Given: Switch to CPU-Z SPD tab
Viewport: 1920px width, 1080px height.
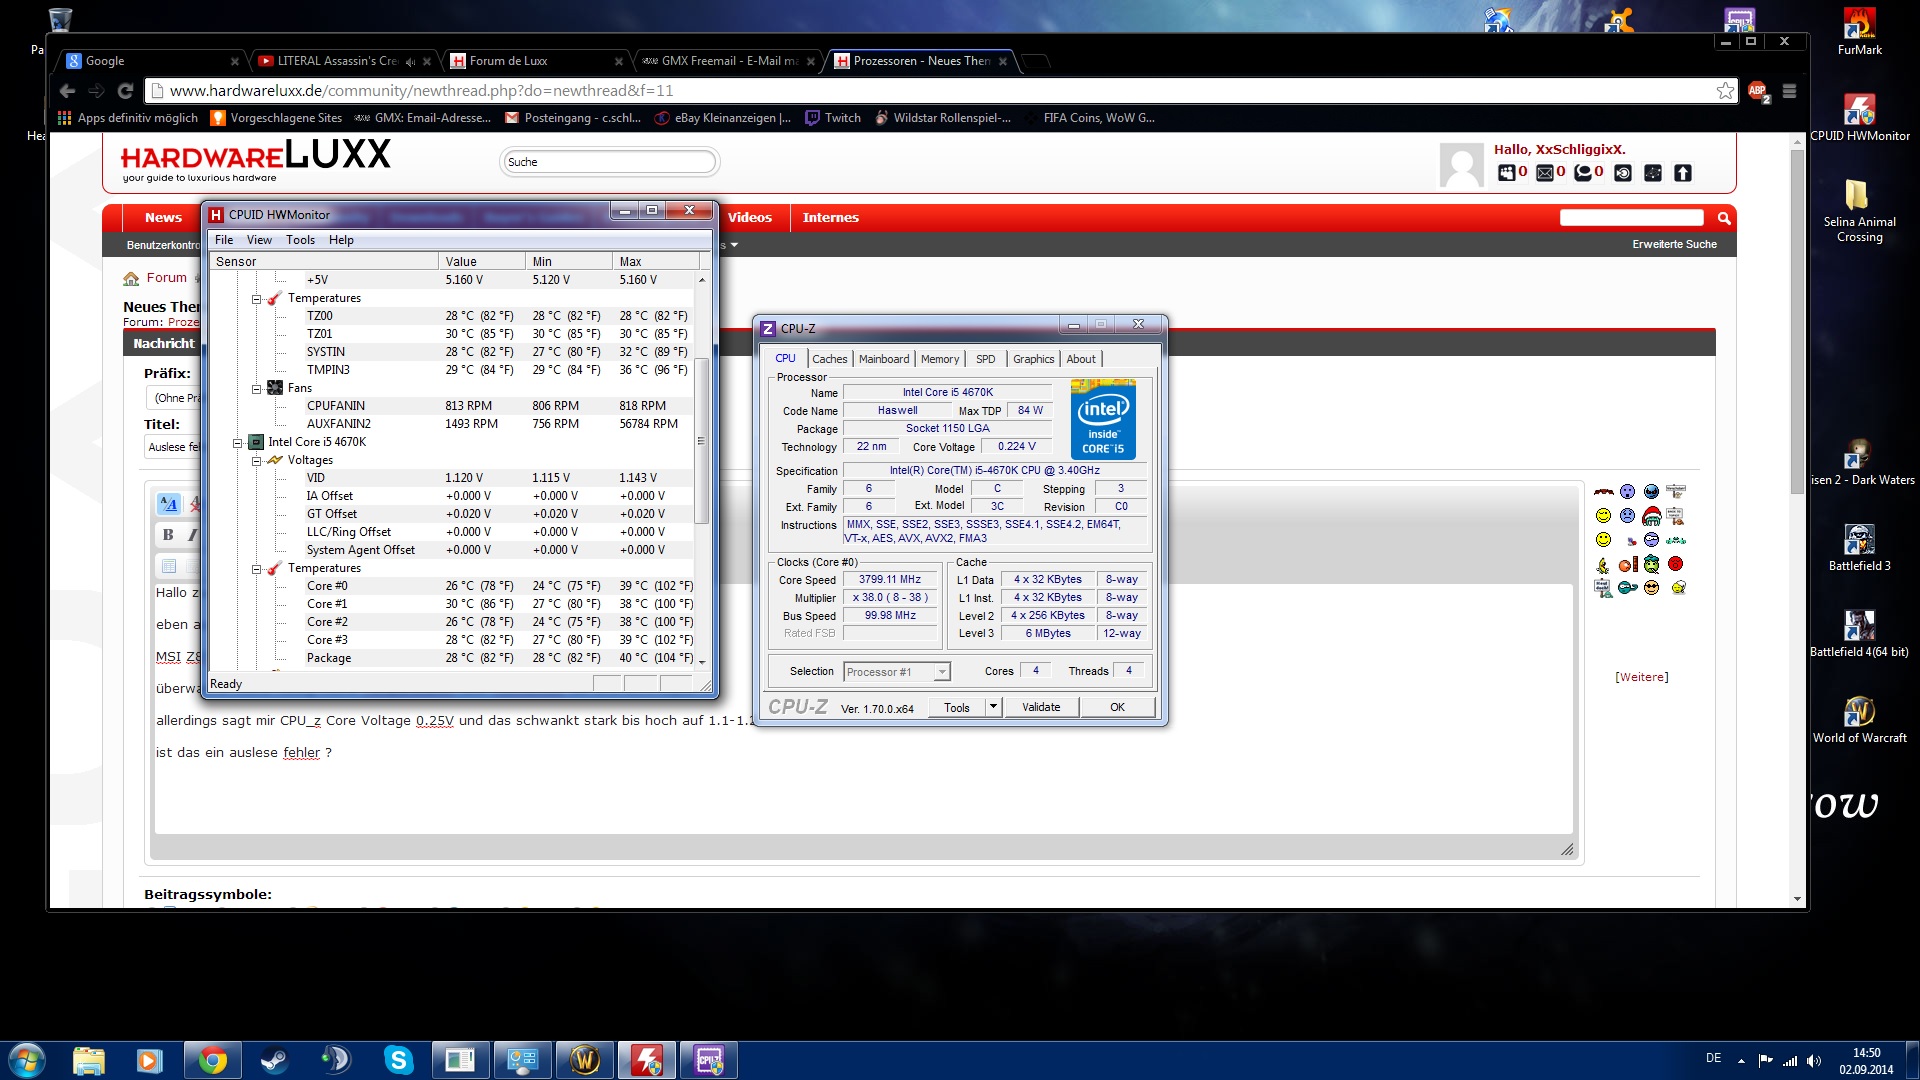Looking at the screenshot, I should click(986, 359).
